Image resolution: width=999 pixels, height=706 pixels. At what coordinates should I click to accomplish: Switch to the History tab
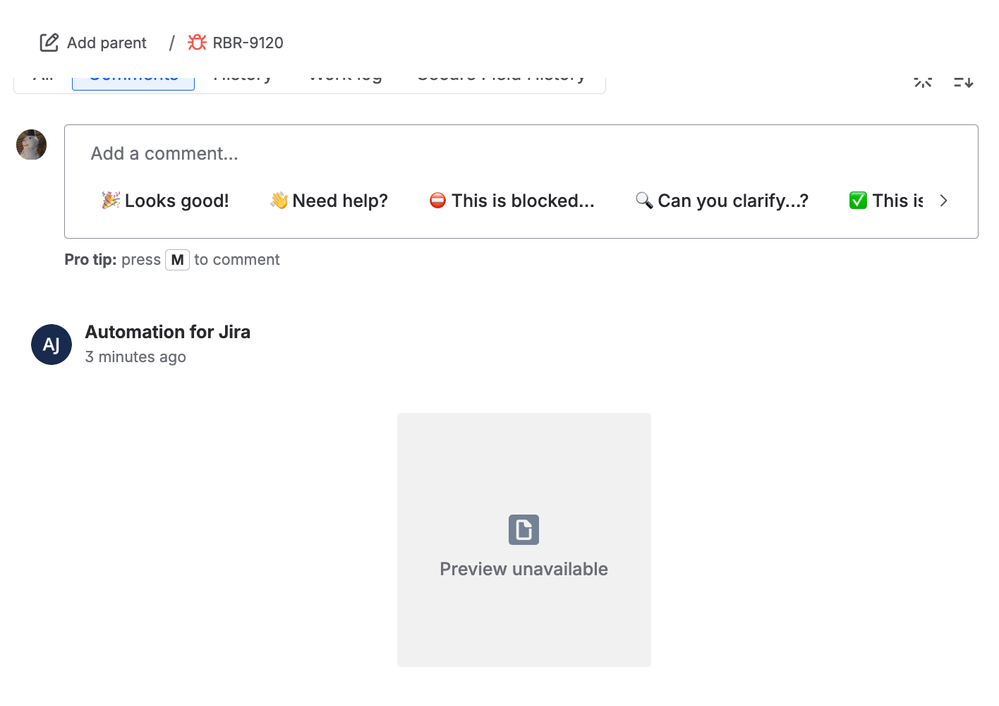243,75
